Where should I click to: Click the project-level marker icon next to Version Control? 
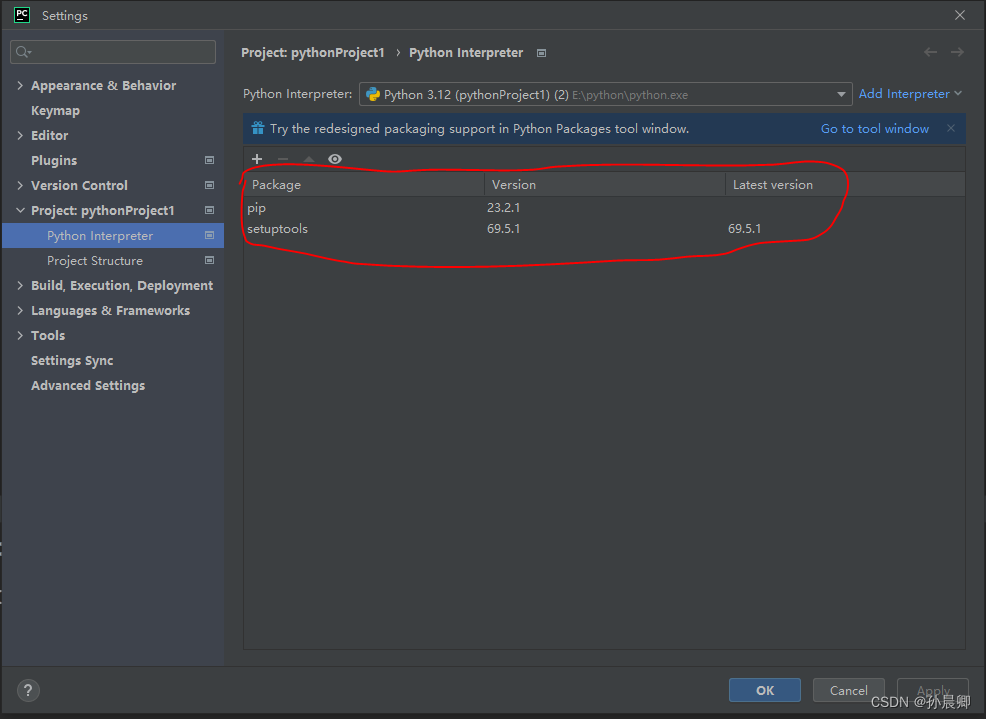(x=209, y=186)
